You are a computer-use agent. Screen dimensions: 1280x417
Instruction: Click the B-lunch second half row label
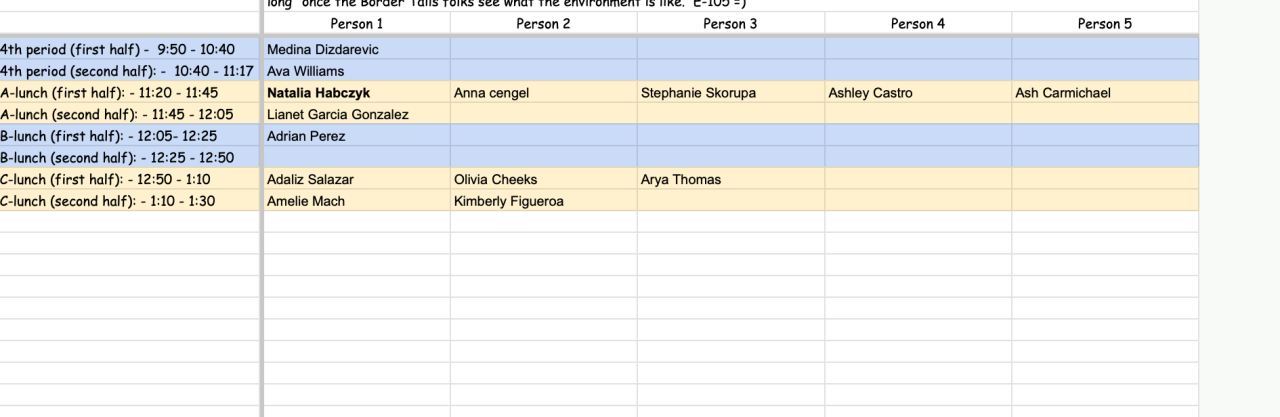pos(117,158)
